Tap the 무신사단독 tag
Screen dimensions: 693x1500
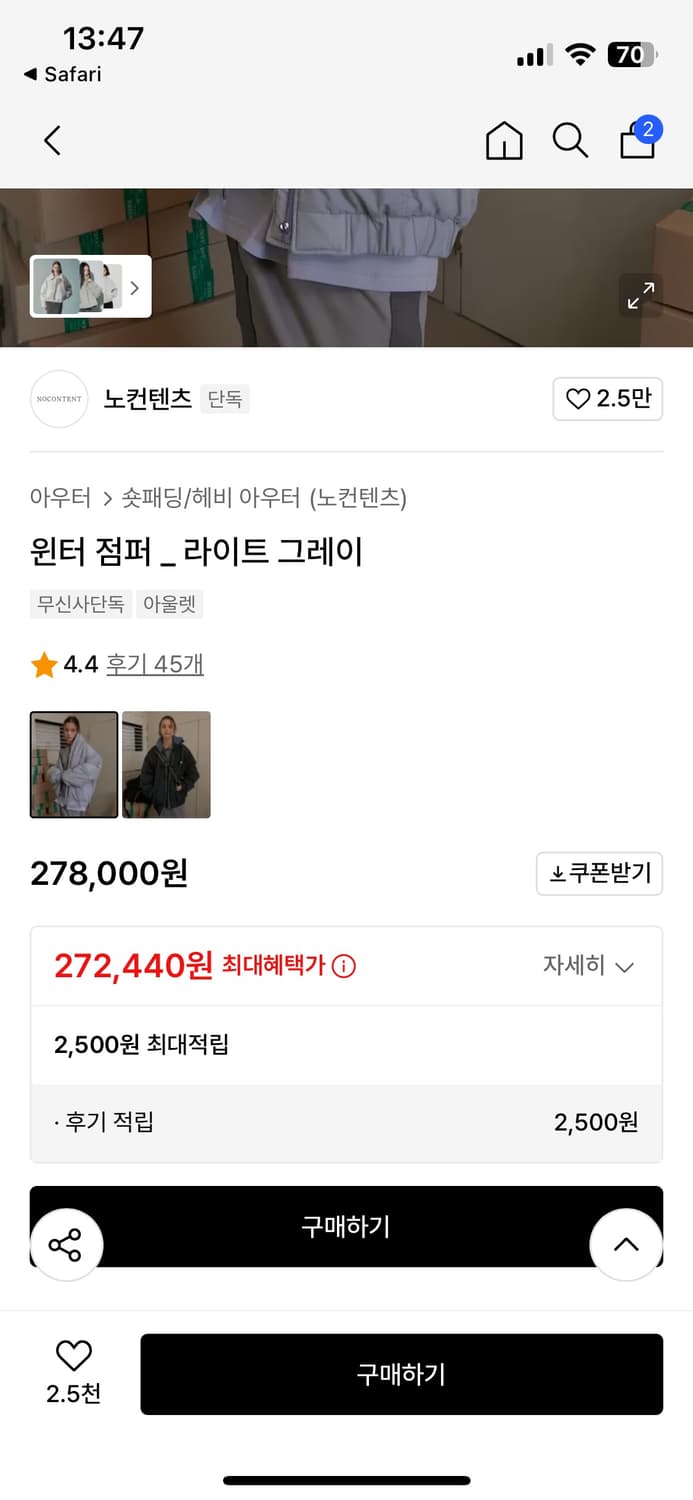tap(80, 604)
